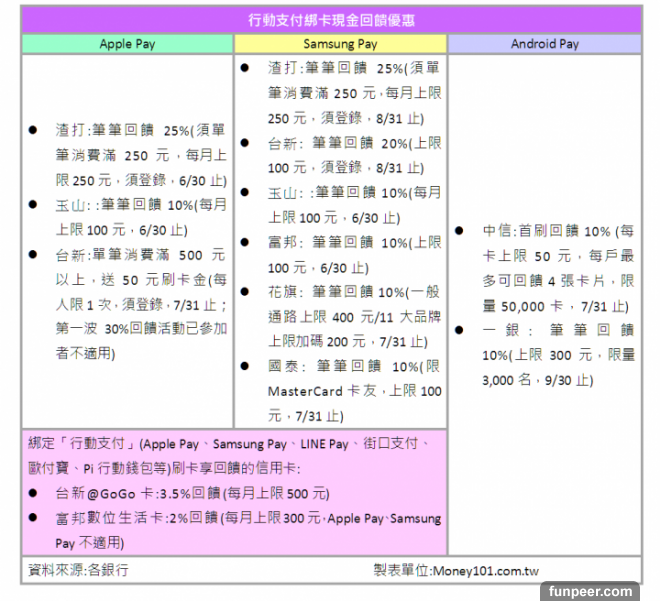Click the 渣打 25% entry under Apple Pay
This screenshot has height=601, width=660.
pos(140,155)
